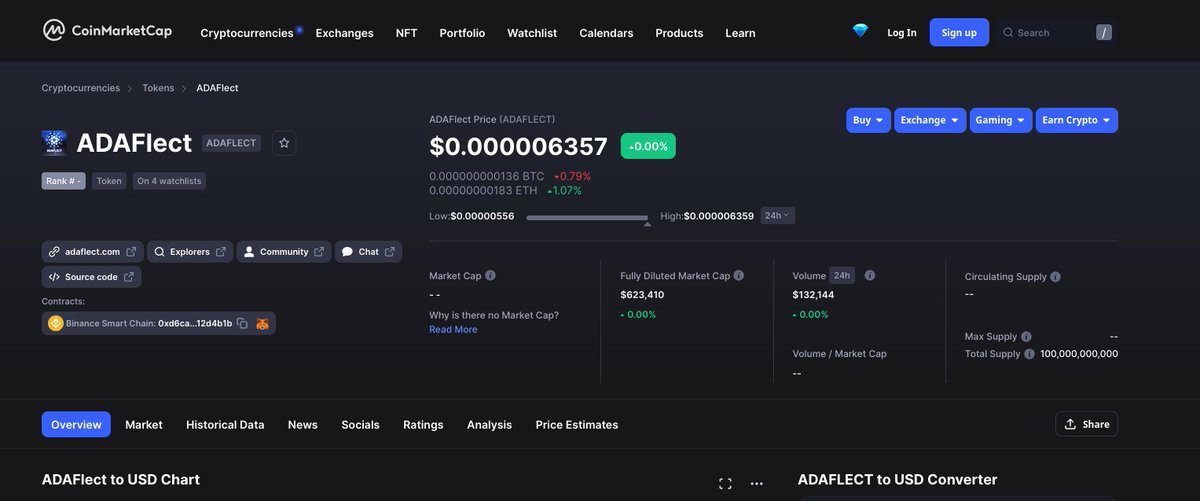The image size is (1200, 501).
Task: Click the Token tag badge
Action: 109,181
